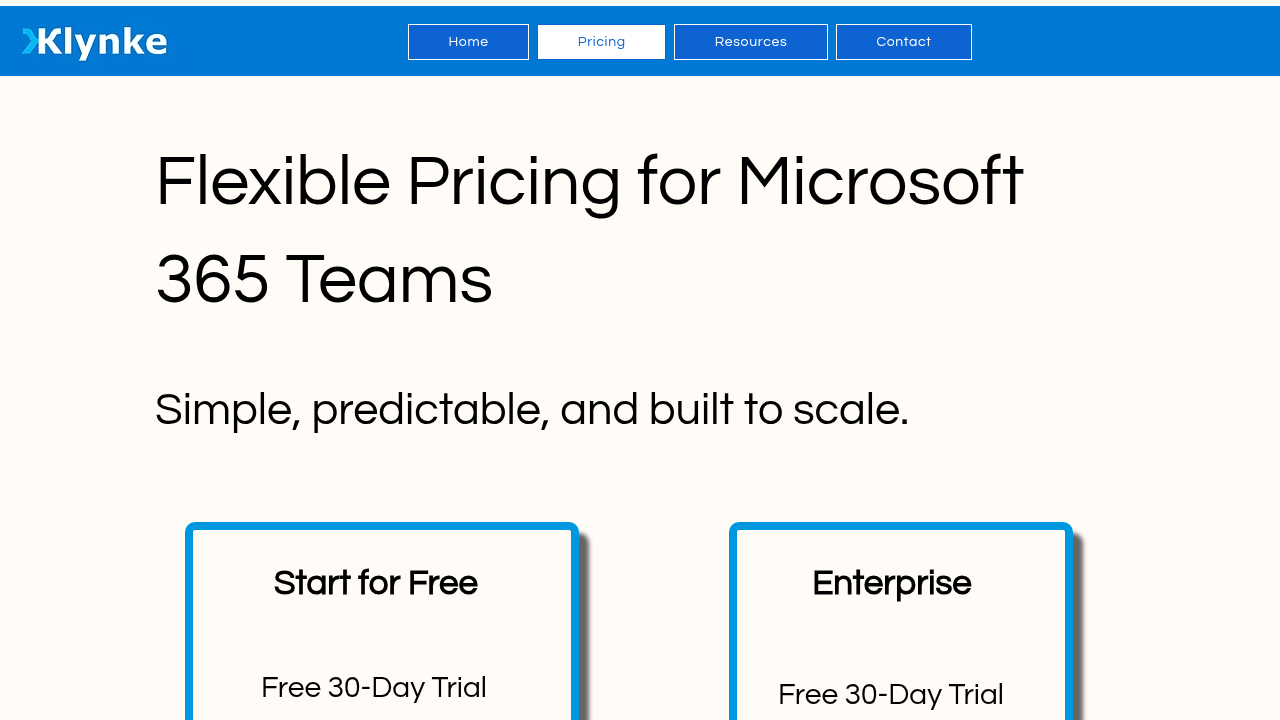Image resolution: width=1280 pixels, height=720 pixels.
Task: Open the Resources menu item
Action: pos(751,42)
